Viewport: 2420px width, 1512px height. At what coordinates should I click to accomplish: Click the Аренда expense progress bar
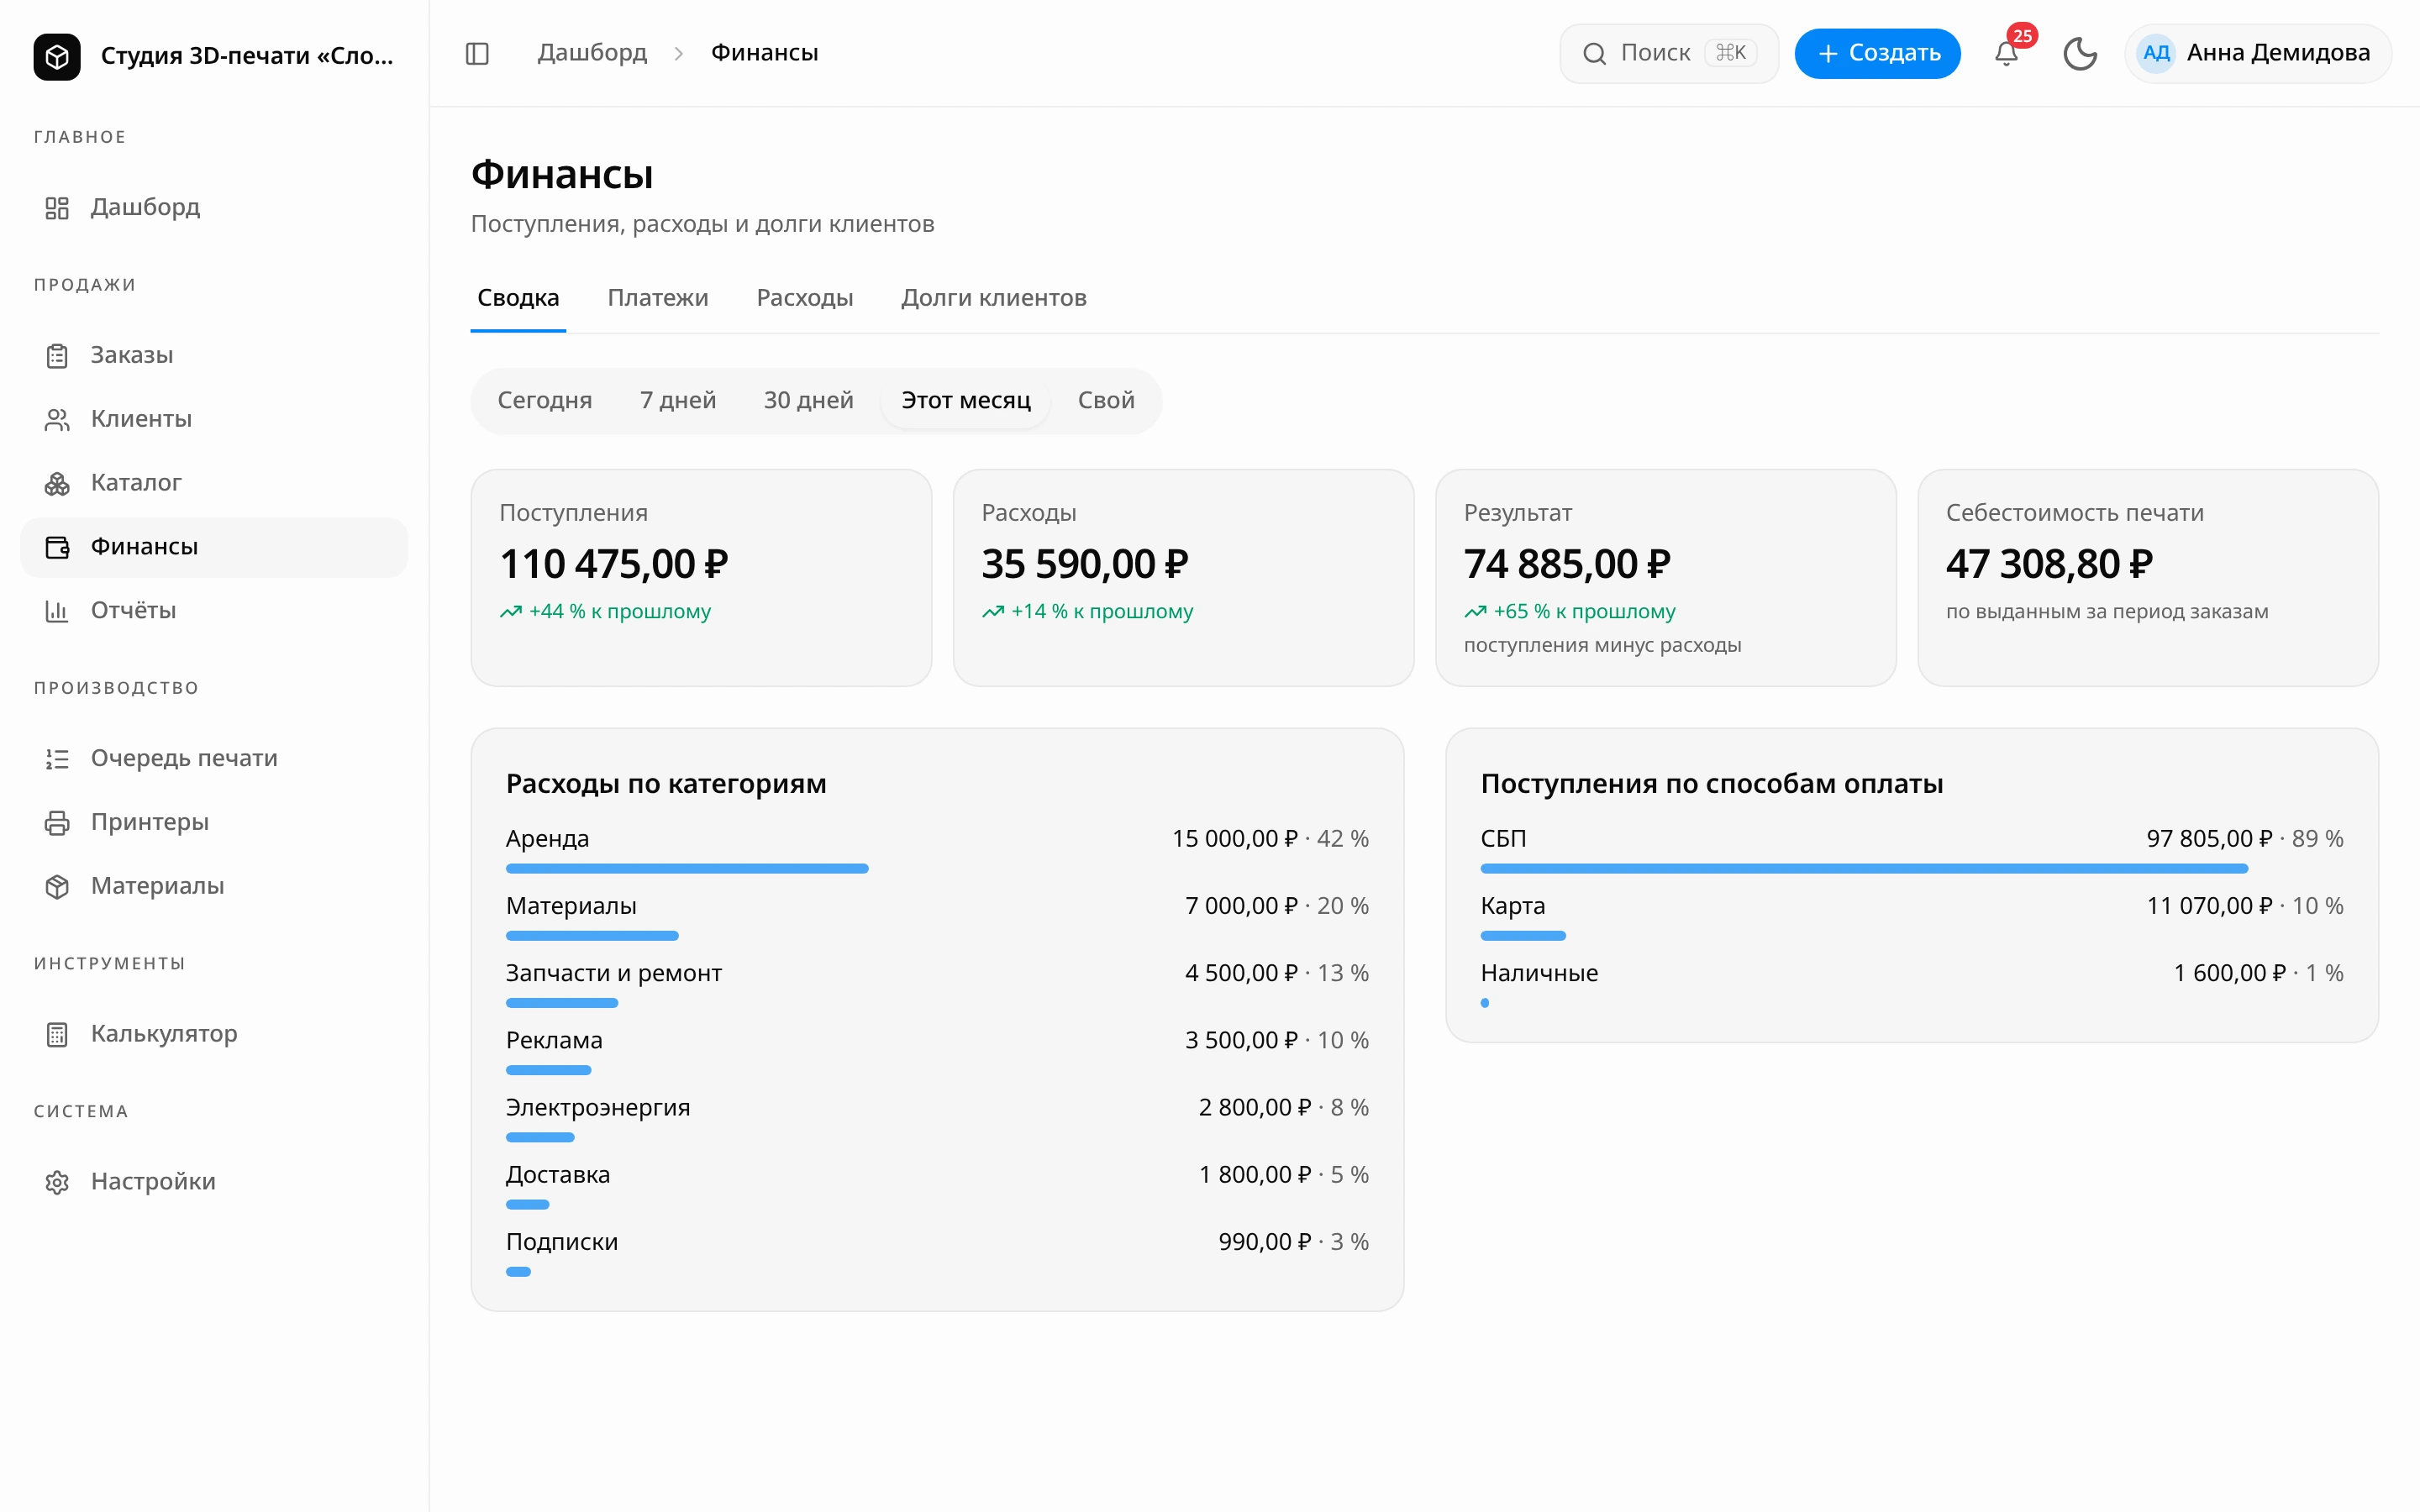click(x=687, y=869)
